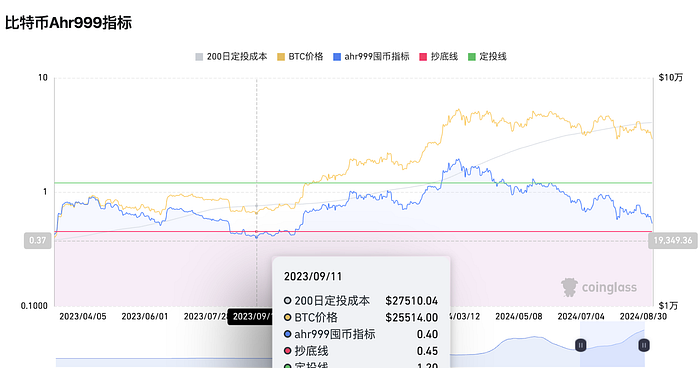Click the 比特币Ahr999指标 chart title
The width and height of the screenshot is (700, 368).
68,22
